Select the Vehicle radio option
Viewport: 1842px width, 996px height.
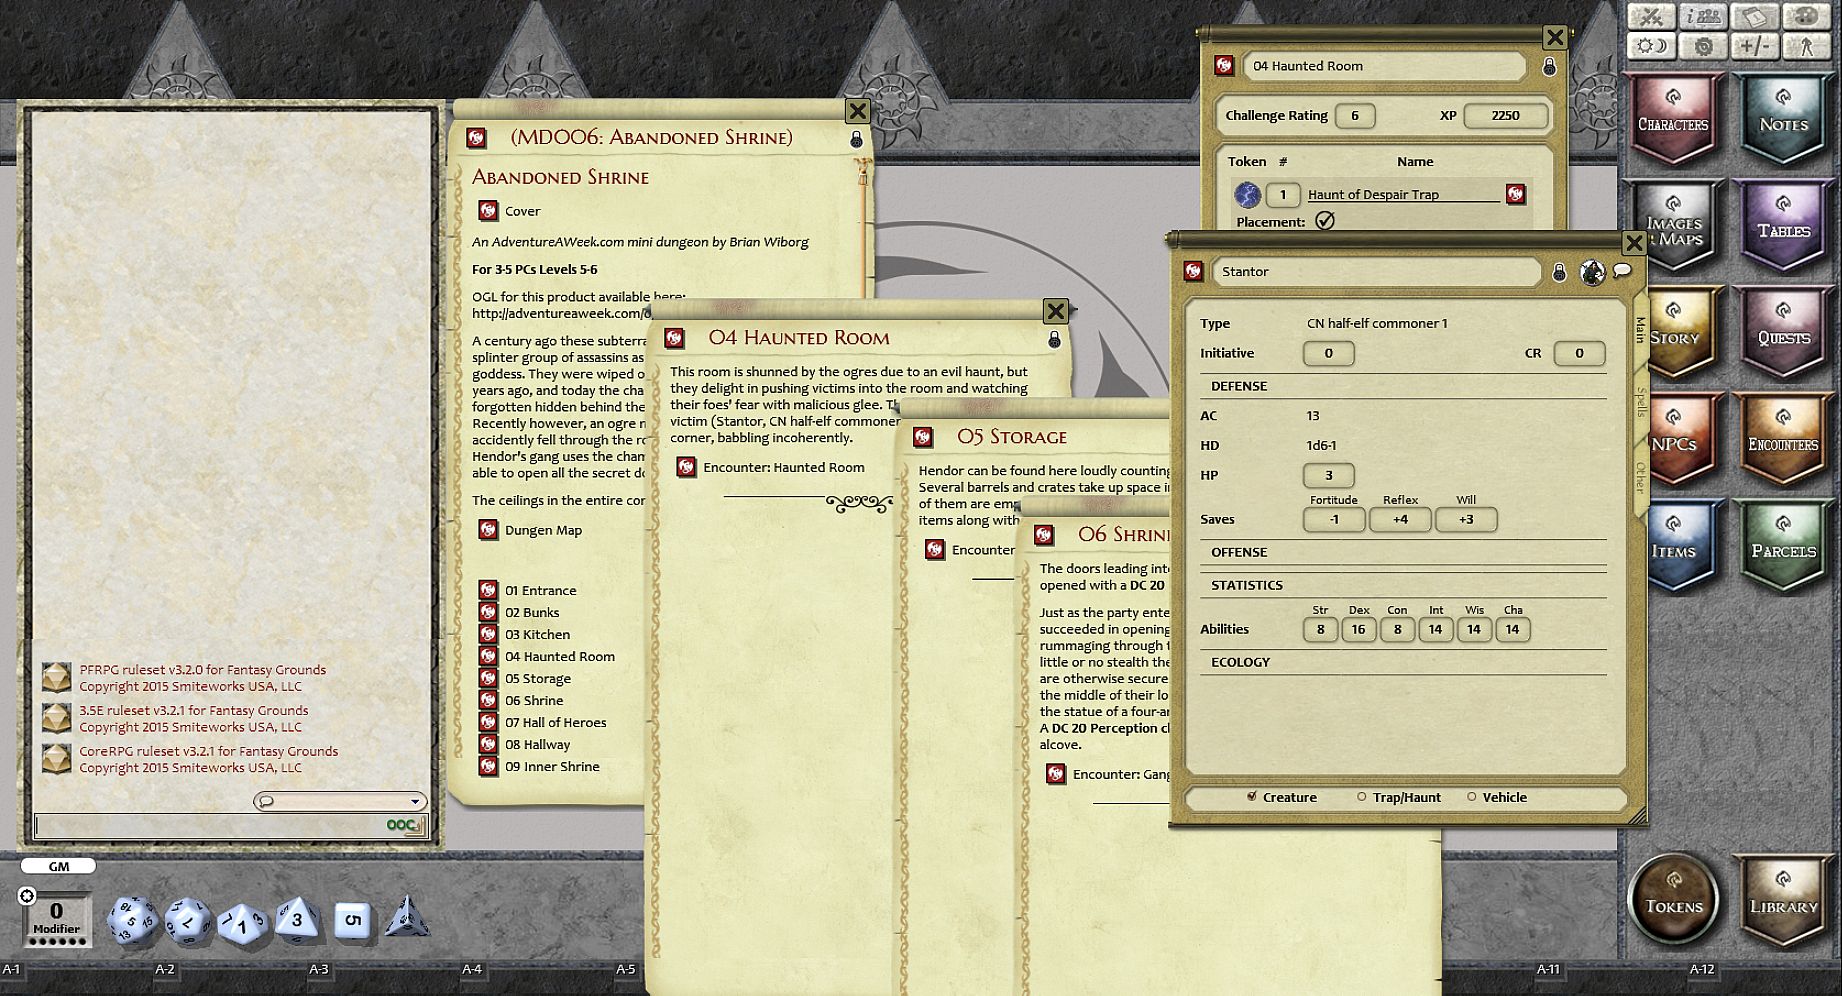pyautogui.click(x=1472, y=797)
